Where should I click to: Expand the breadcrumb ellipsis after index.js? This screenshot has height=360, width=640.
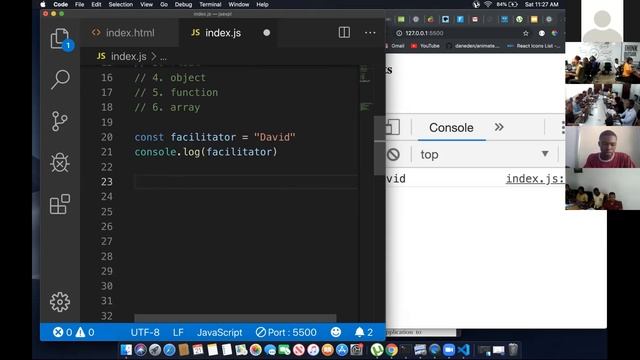coord(163,57)
